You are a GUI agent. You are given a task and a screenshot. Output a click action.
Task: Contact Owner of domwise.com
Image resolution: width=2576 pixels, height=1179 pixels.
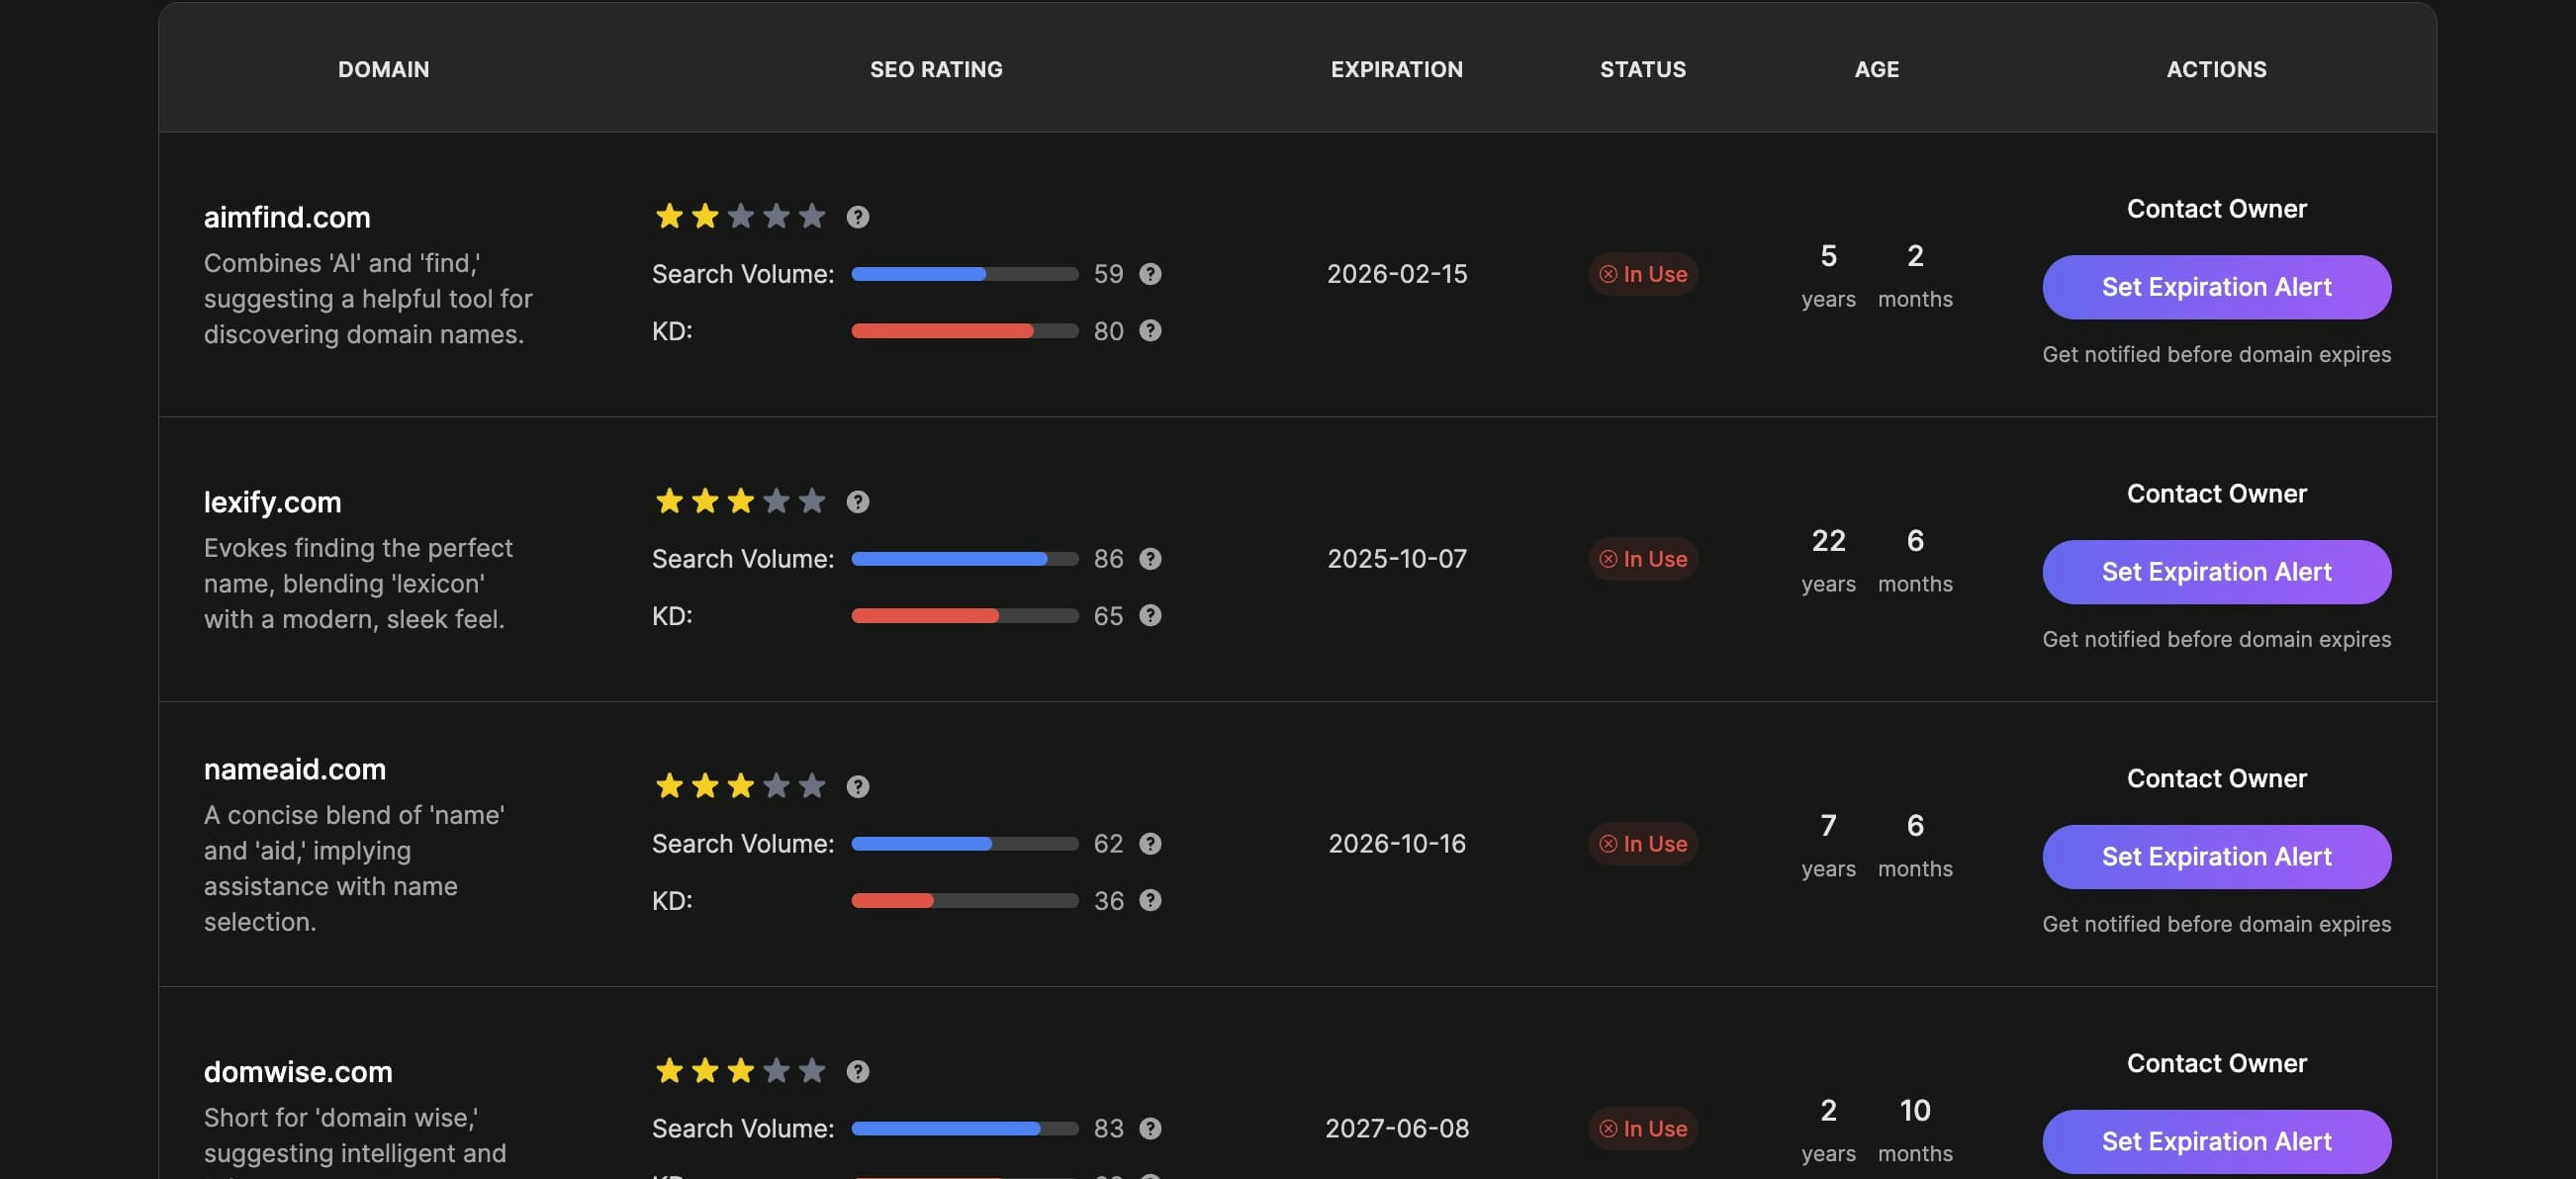[x=2215, y=1063]
